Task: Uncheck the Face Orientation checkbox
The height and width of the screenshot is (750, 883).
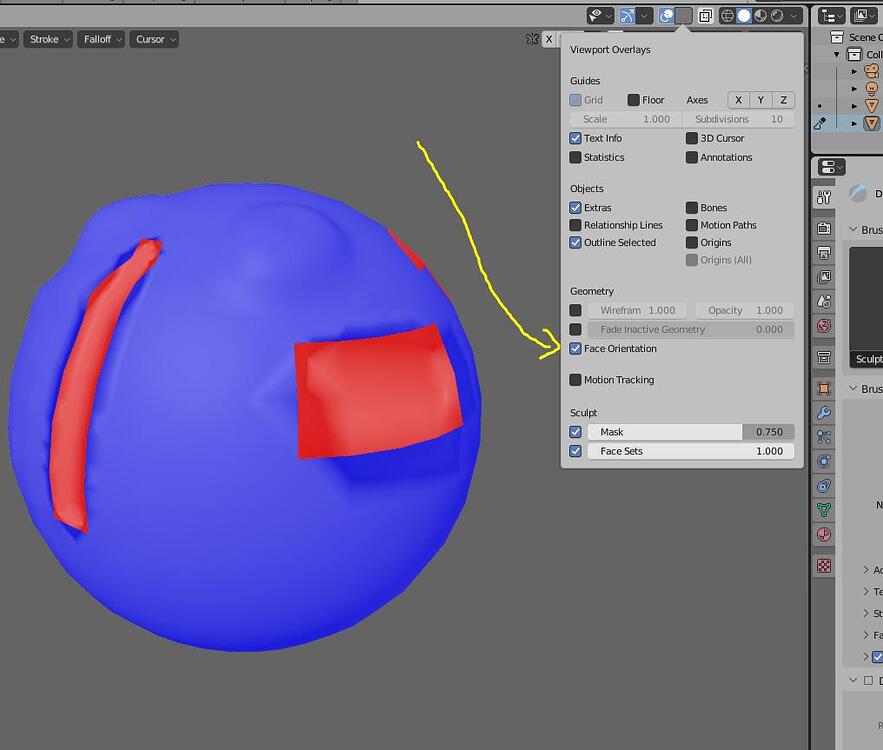Action: (575, 348)
